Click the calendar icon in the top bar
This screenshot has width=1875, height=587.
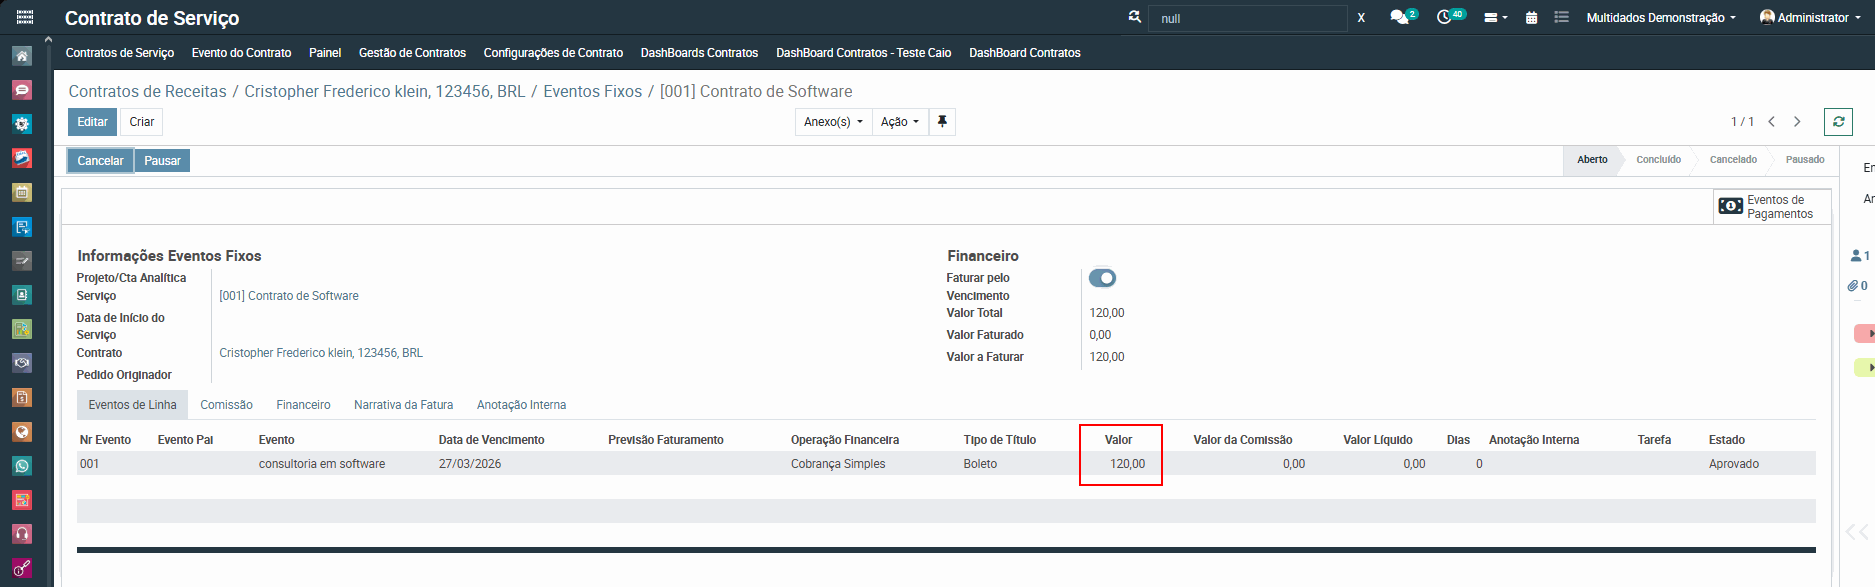click(1531, 18)
